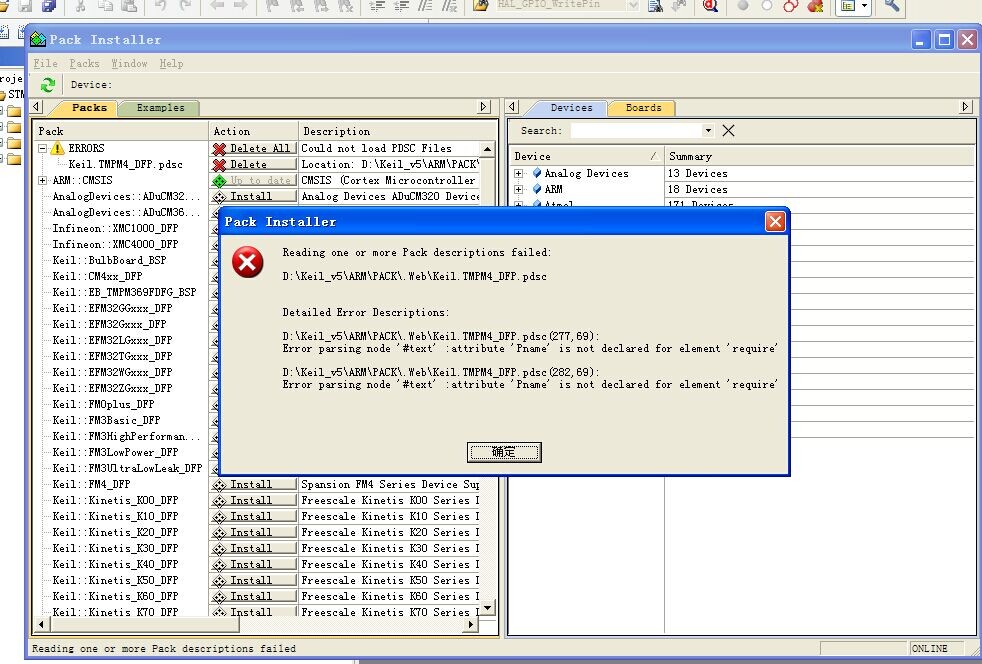Open the Configuration wrench icon in uVision
The image size is (982, 664).
(892, 6)
